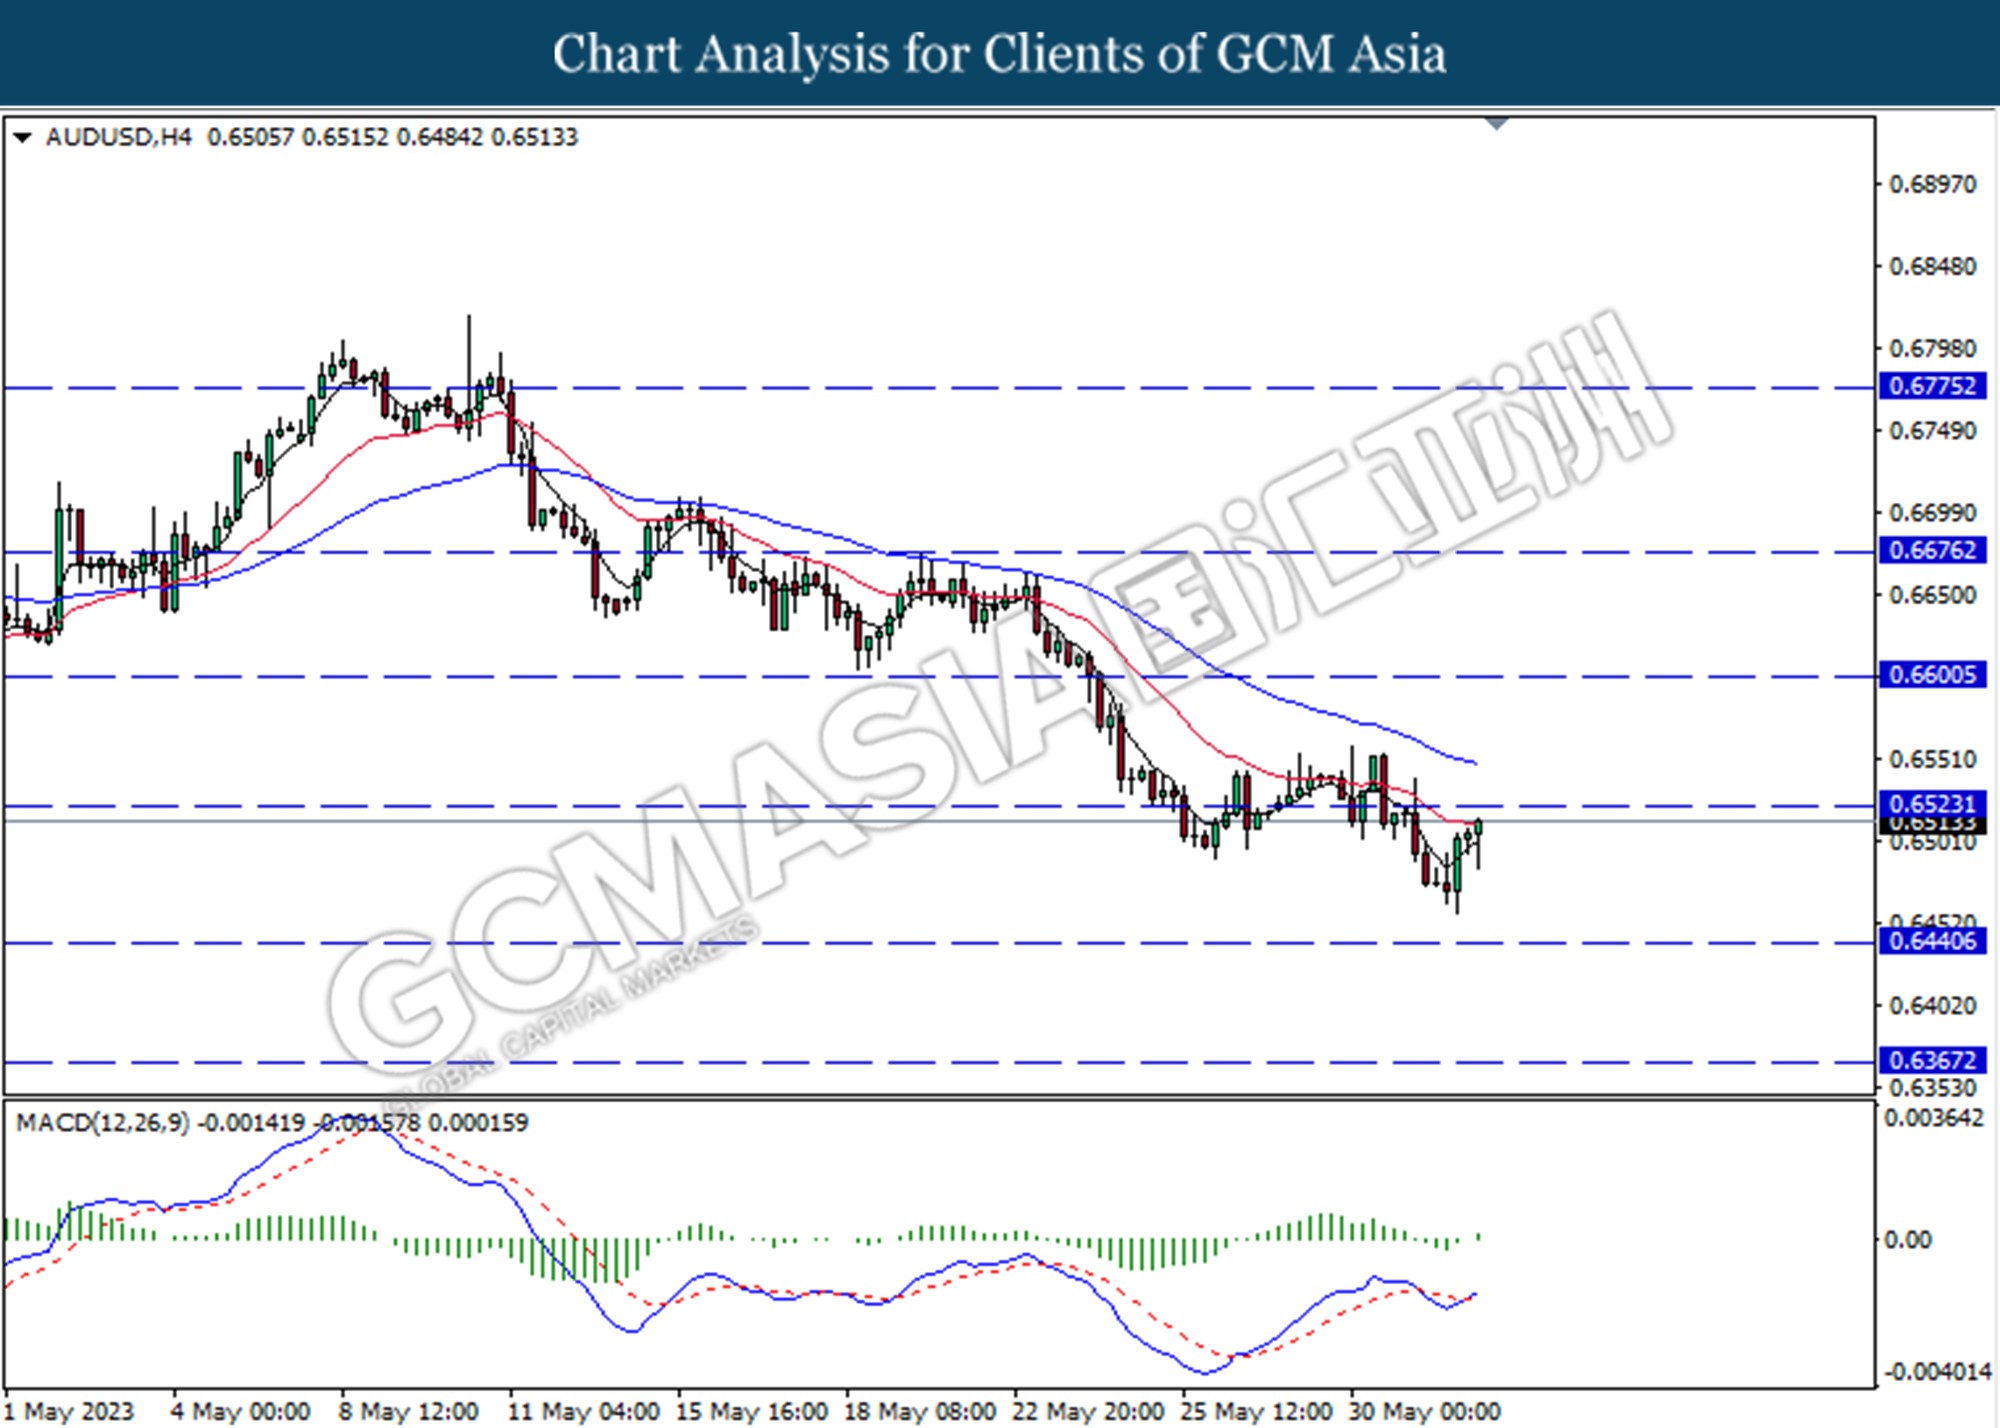Click the MACD 0.00 zero level label
This screenshot has width=2000, height=1428.
(x=1907, y=1240)
